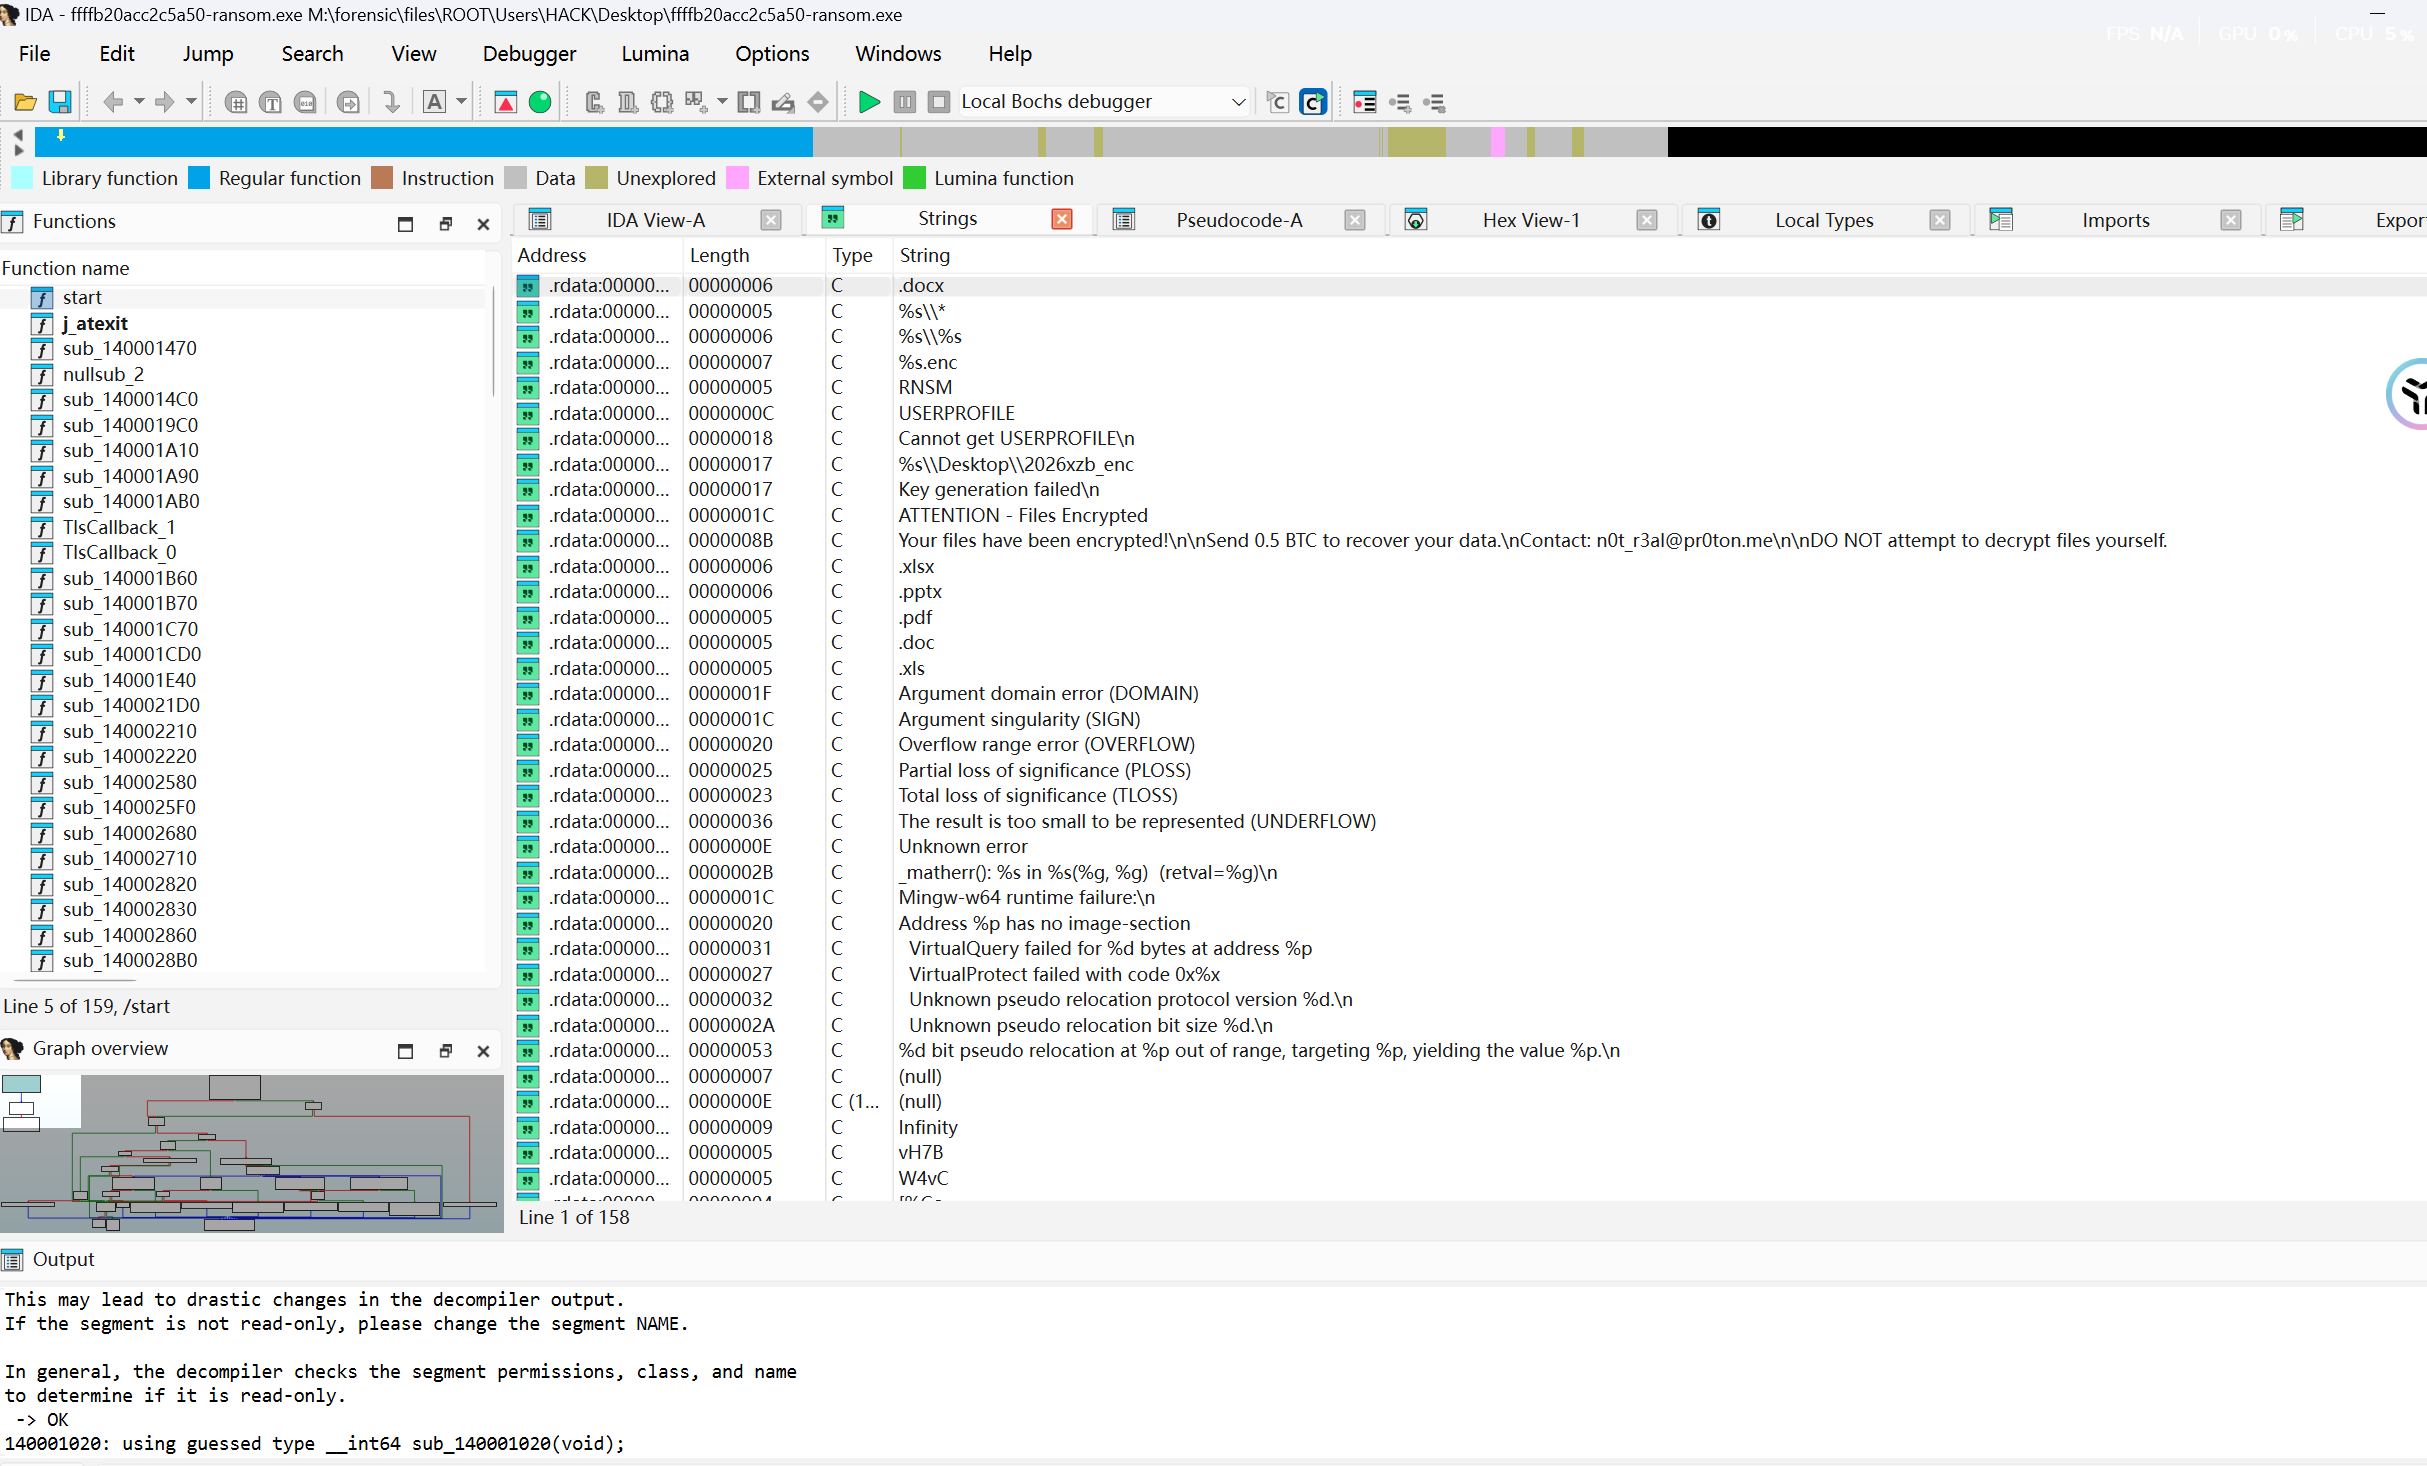Maximize the Functions panel
Viewport: 2427px width, 1466px height.
click(405, 224)
